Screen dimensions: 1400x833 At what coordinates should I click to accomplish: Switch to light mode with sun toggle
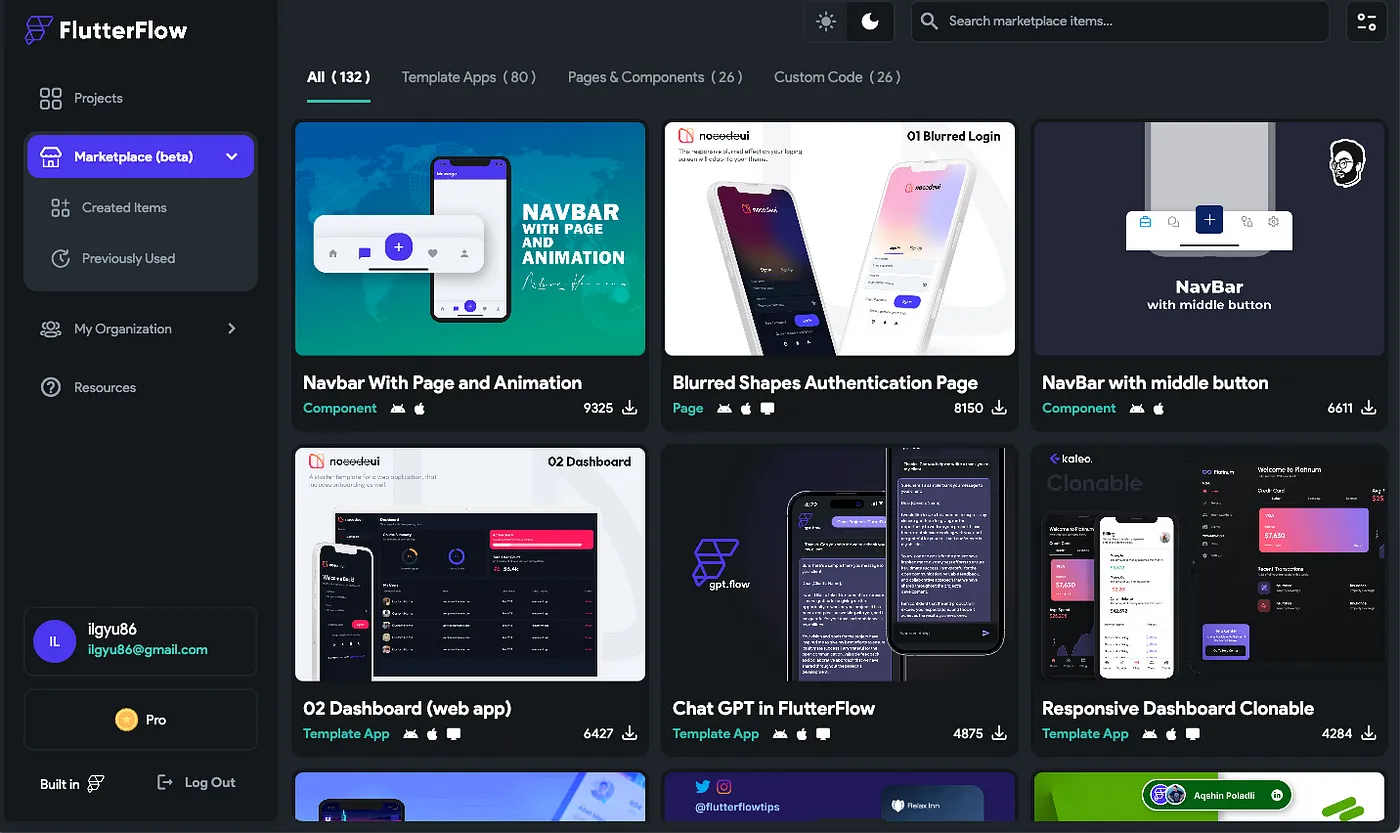click(826, 21)
